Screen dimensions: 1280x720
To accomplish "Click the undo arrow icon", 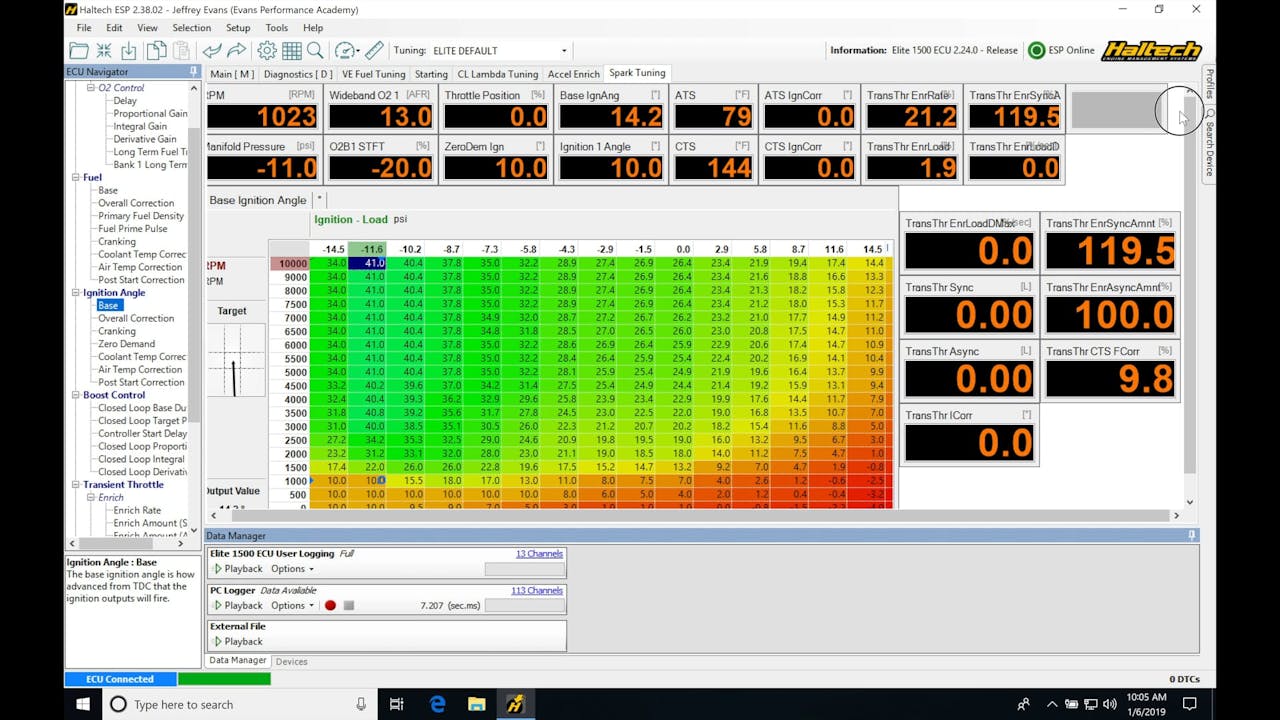I will [x=212, y=50].
